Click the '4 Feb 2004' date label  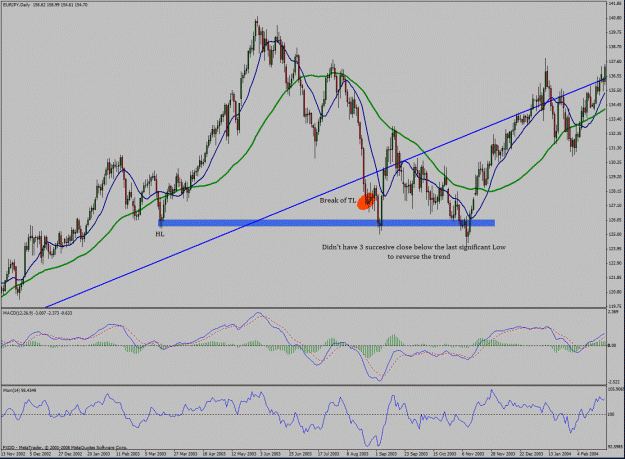[x=588, y=453]
